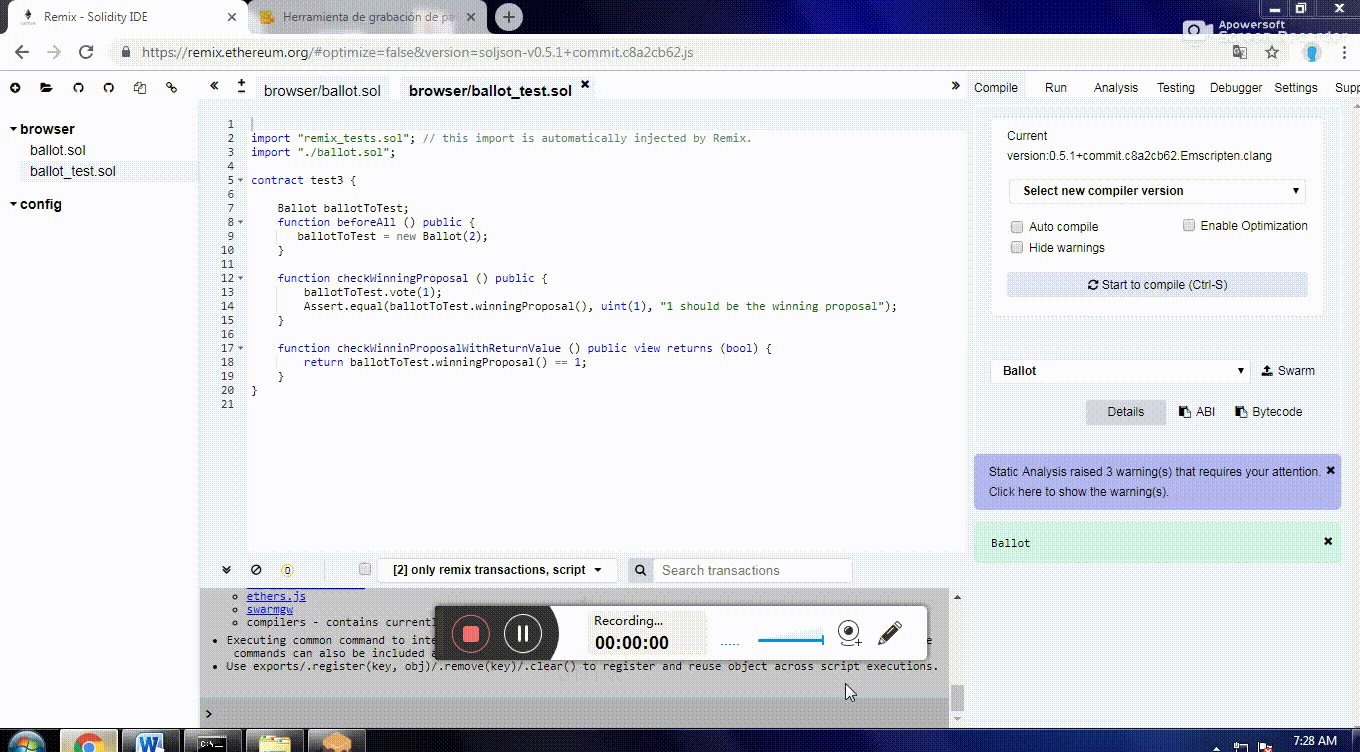Open ballot.sol in the file explorer
The height and width of the screenshot is (752, 1360).
coord(58,150)
